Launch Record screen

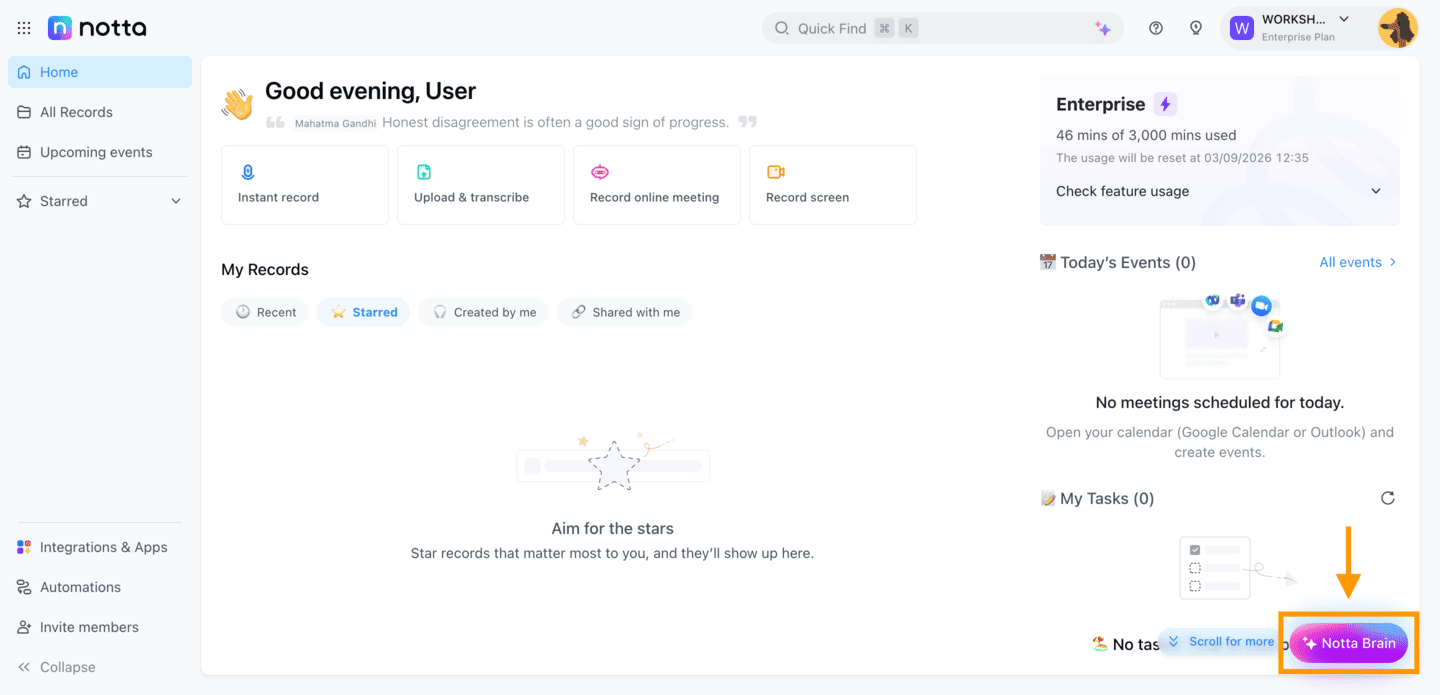pyautogui.click(x=833, y=185)
